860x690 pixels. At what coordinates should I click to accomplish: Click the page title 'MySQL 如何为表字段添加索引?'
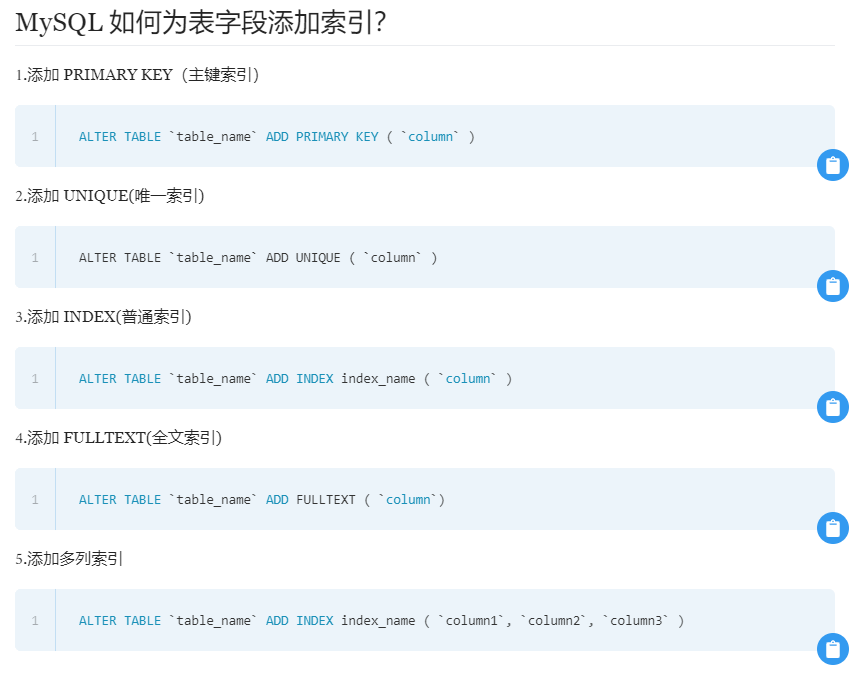[x=201, y=23]
